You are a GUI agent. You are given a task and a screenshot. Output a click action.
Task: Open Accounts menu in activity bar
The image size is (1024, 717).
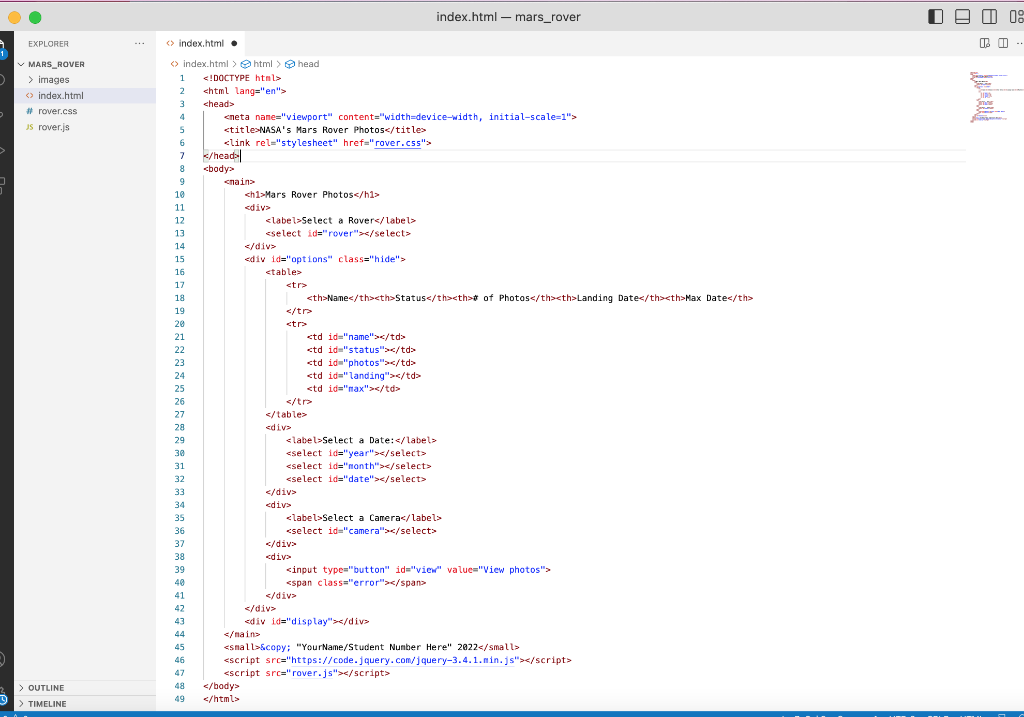[3, 660]
